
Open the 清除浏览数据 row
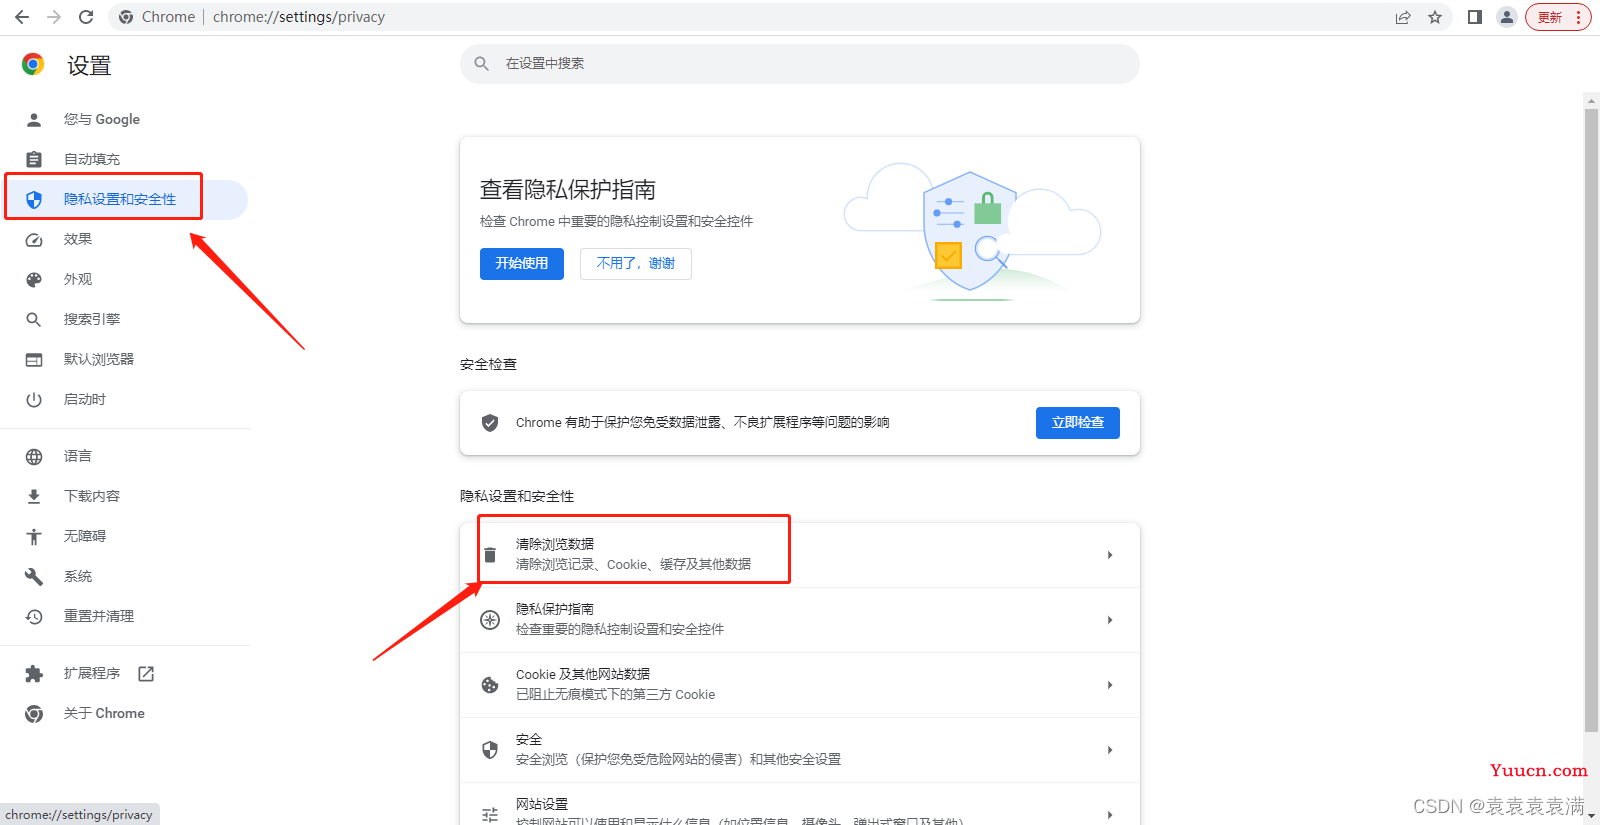[x=800, y=555]
